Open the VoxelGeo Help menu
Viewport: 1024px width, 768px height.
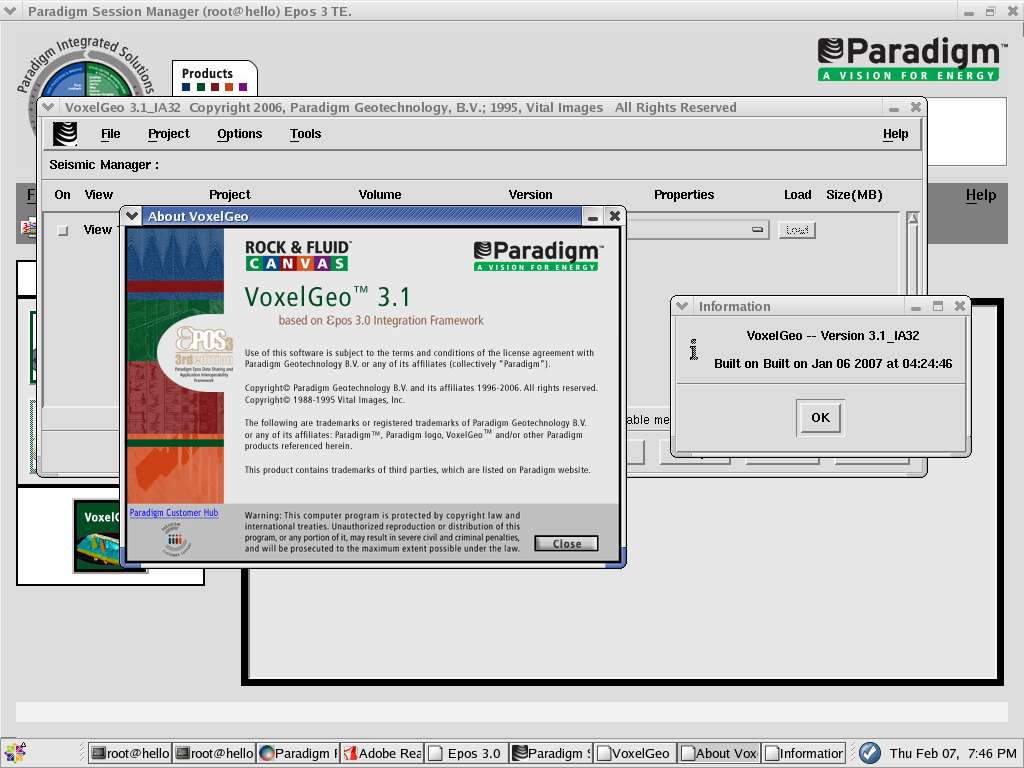895,134
